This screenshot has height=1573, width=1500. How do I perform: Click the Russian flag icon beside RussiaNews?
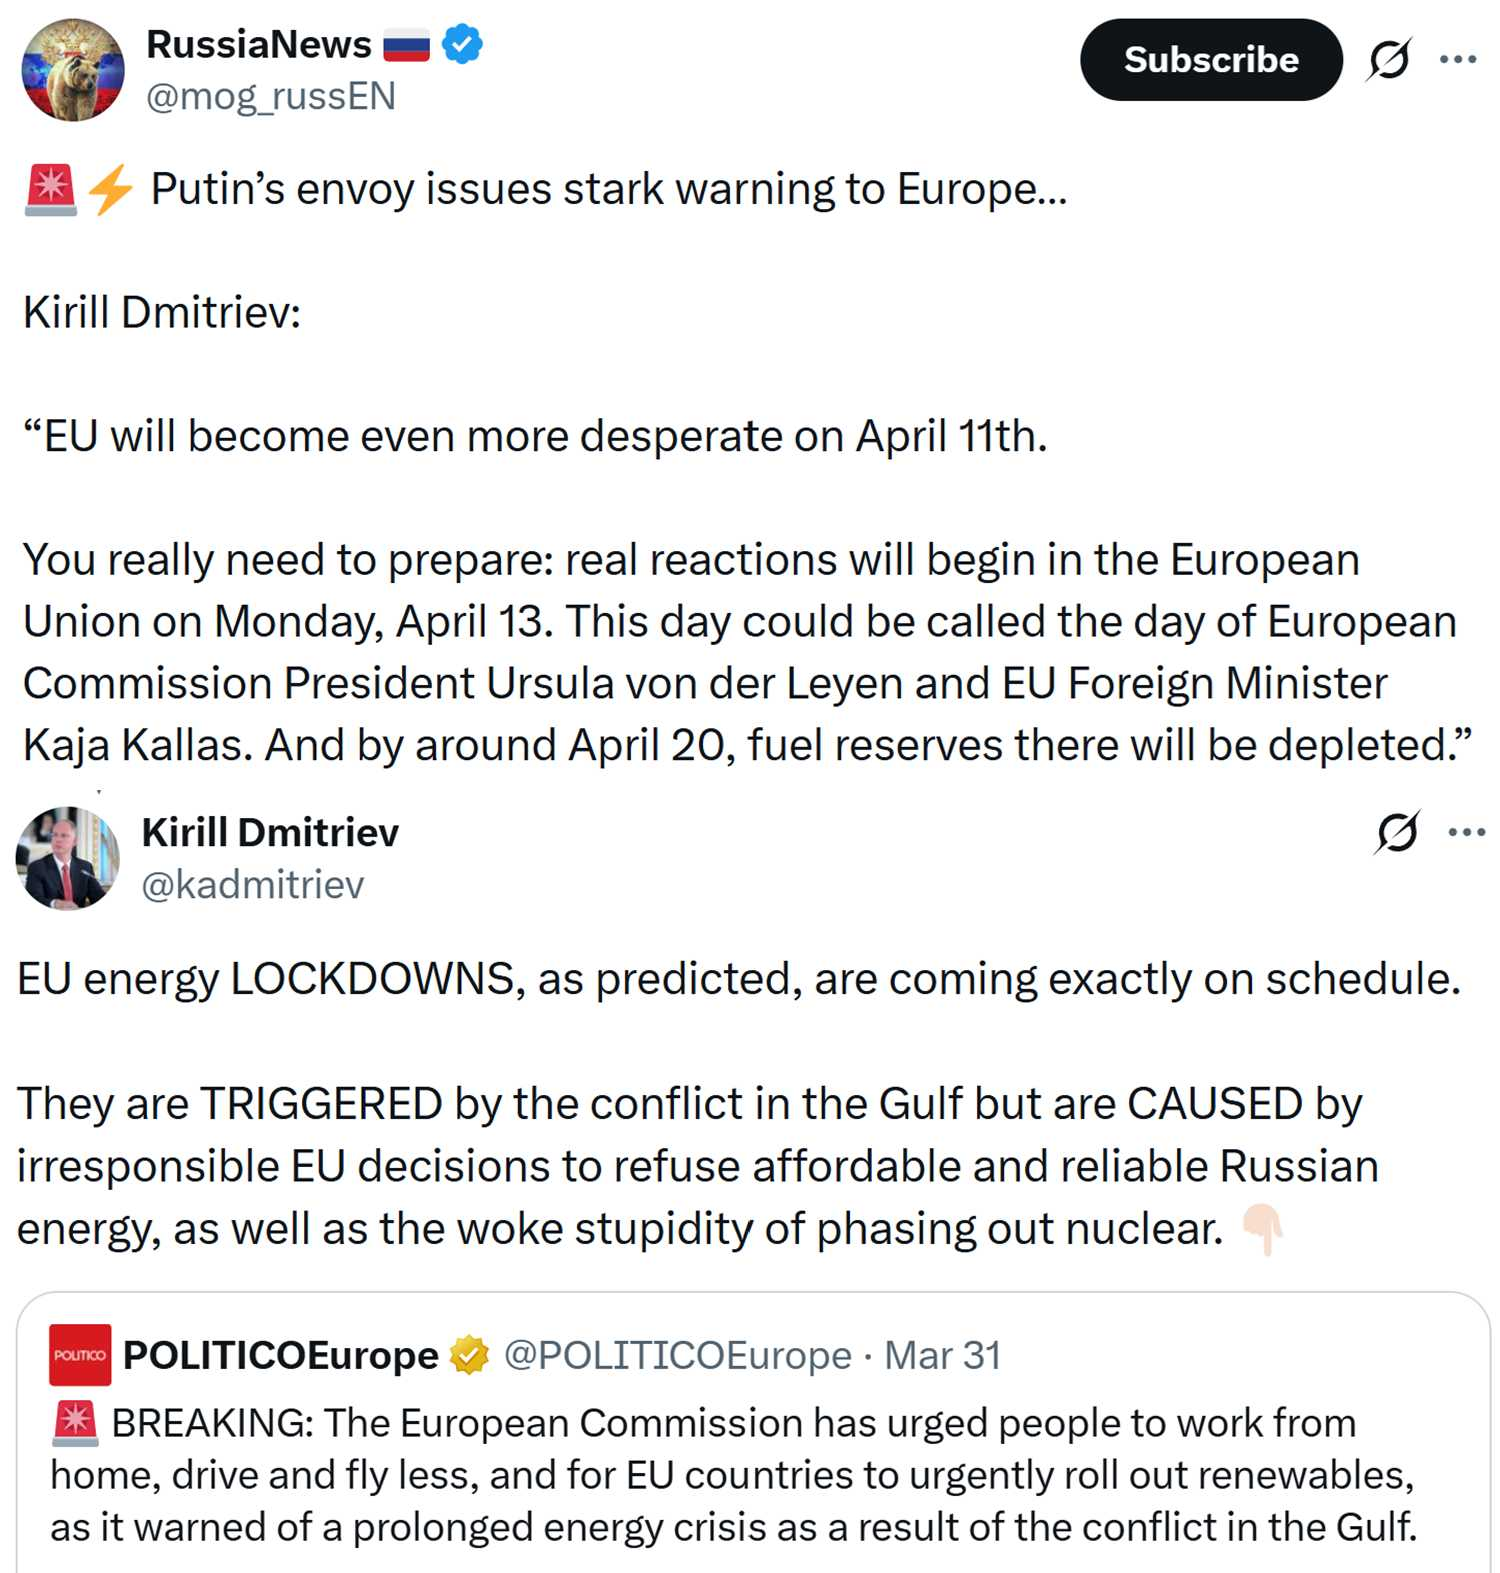(407, 46)
